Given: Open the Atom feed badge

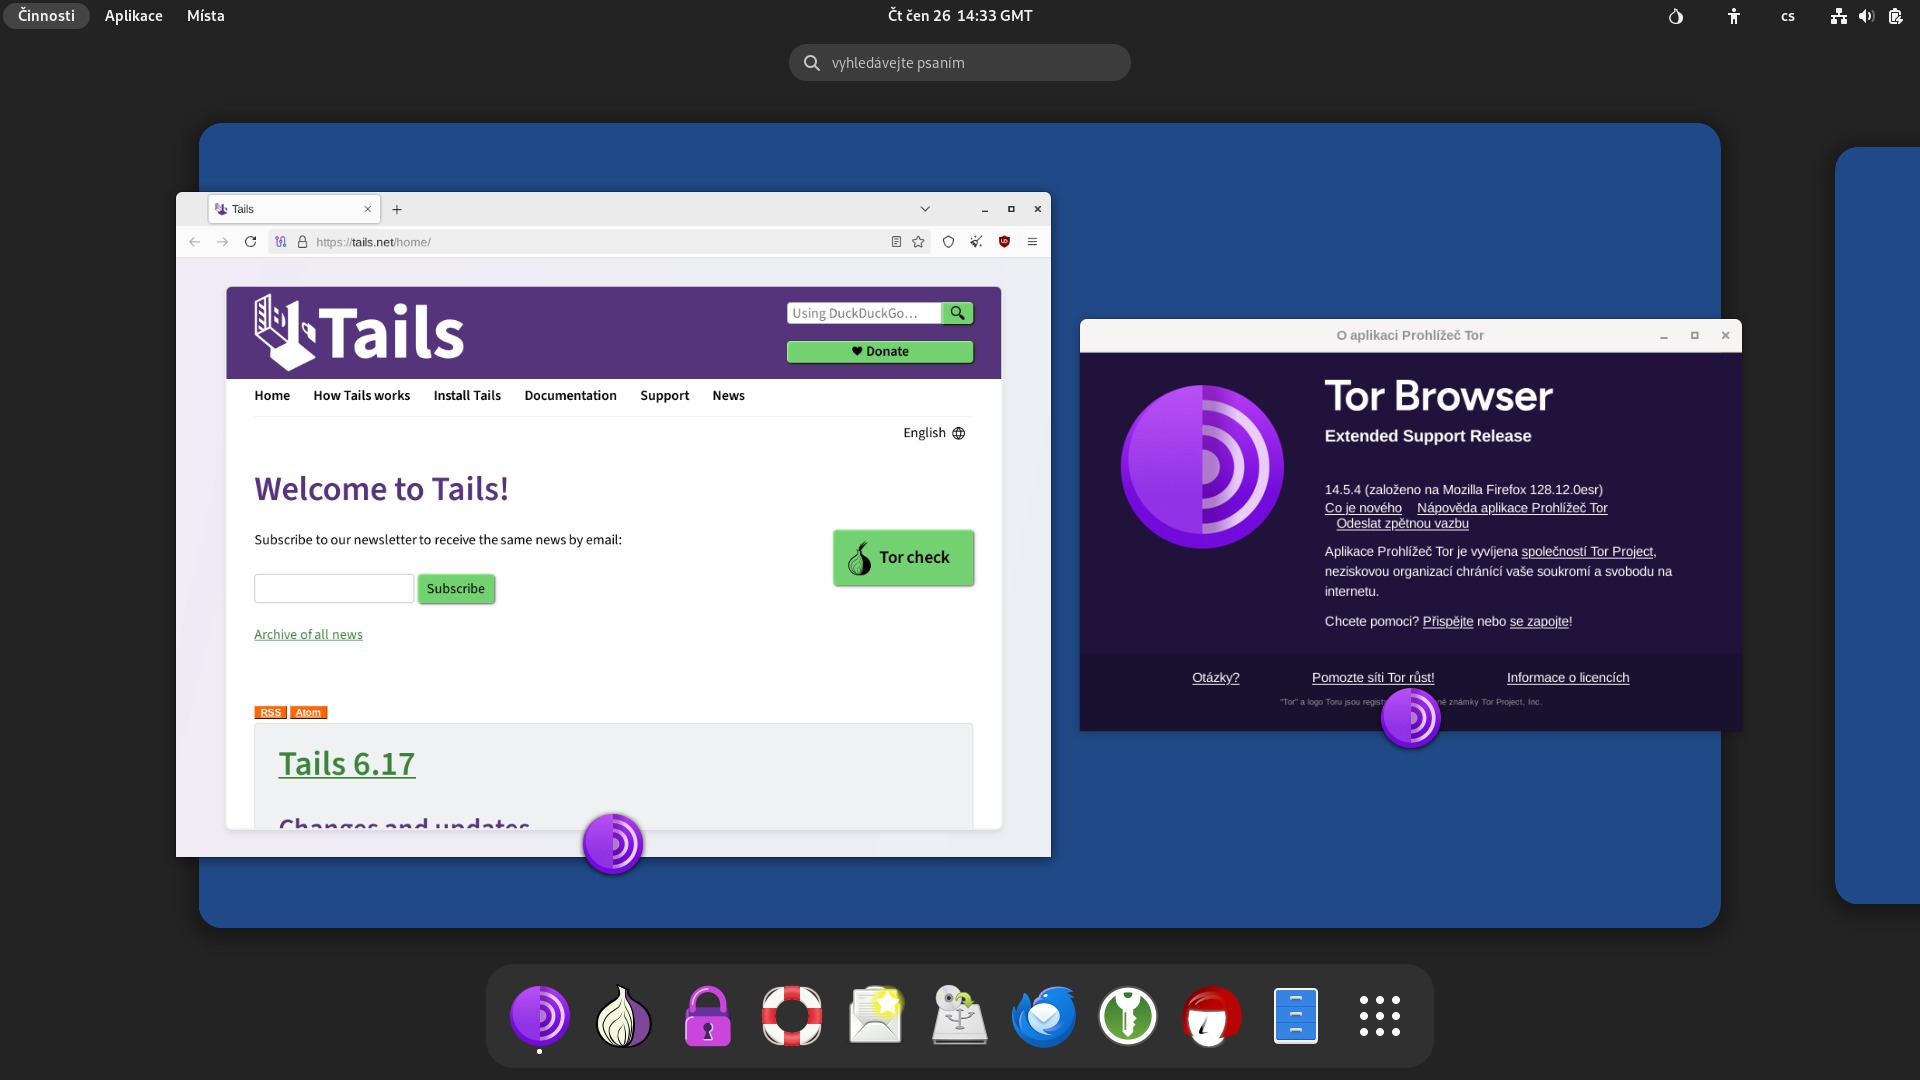Looking at the screenshot, I should tap(308, 713).
